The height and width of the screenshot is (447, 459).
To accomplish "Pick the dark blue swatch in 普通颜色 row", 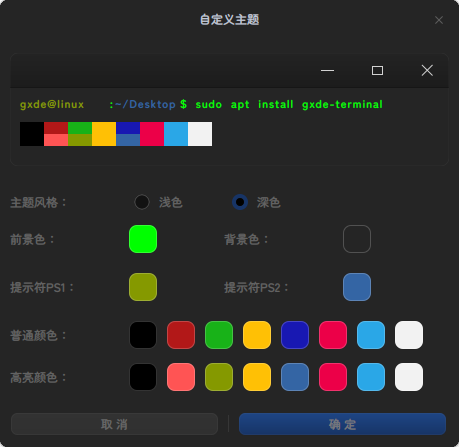I will pos(295,335).
